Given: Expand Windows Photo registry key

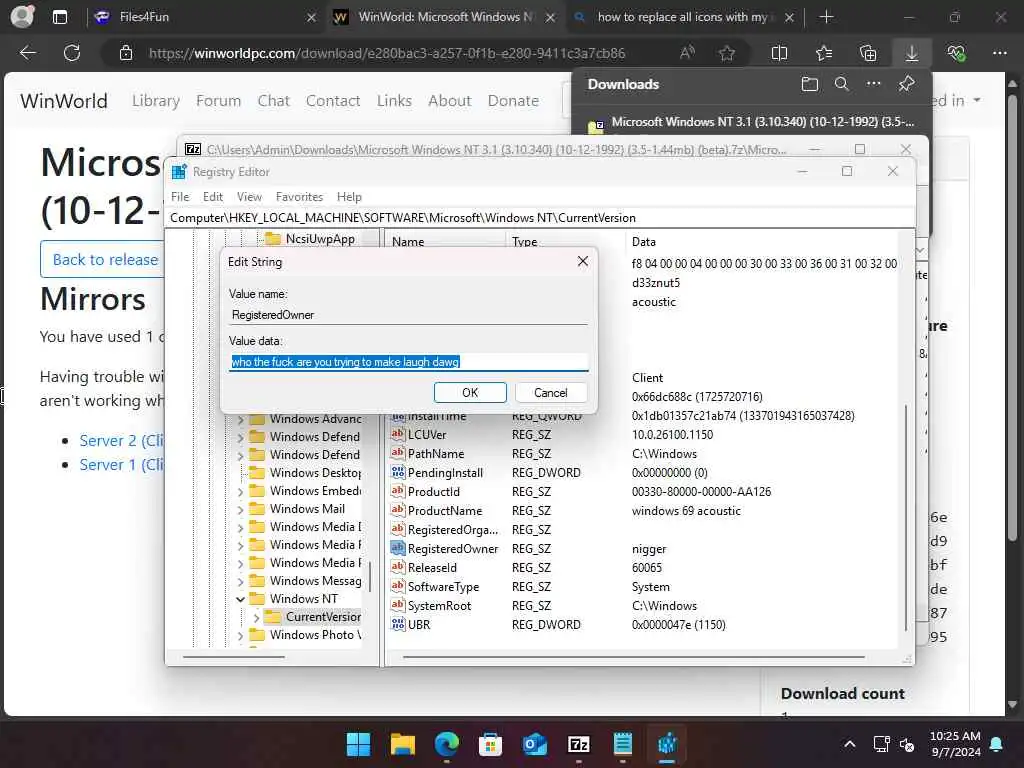Looking at the screenshot, I should pos(240,635).
